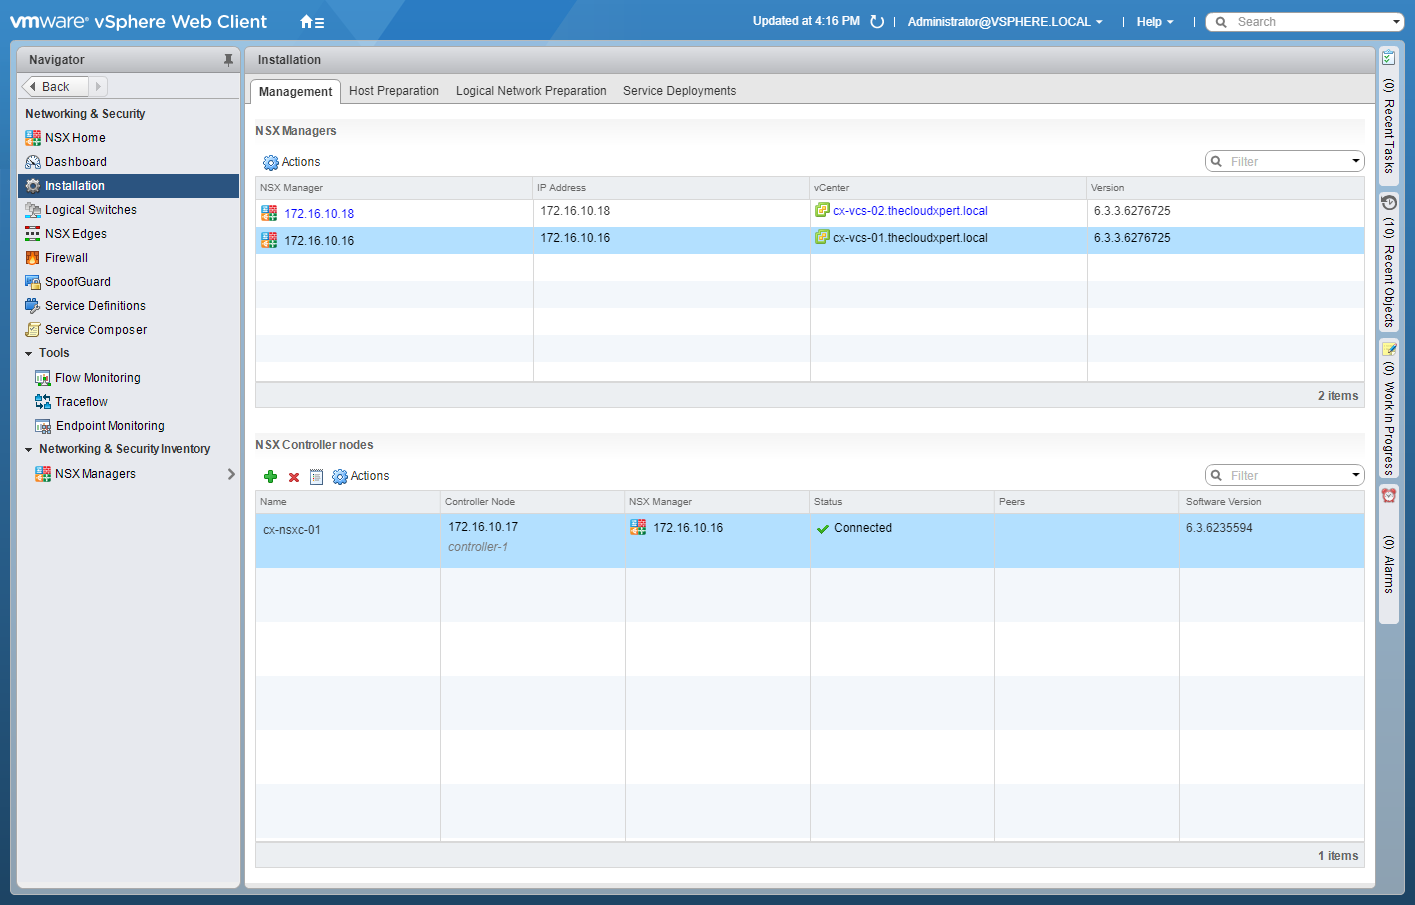Viewport: 1415px width, 905px height.
Task: Collapse the Tools tree section
Action: (29, 354)
